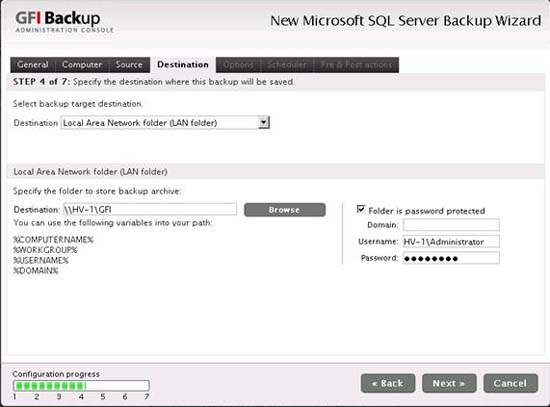This screenshot has height=407, width=550.
Task: Click the disabled Options tab
Action: point(238,65)
